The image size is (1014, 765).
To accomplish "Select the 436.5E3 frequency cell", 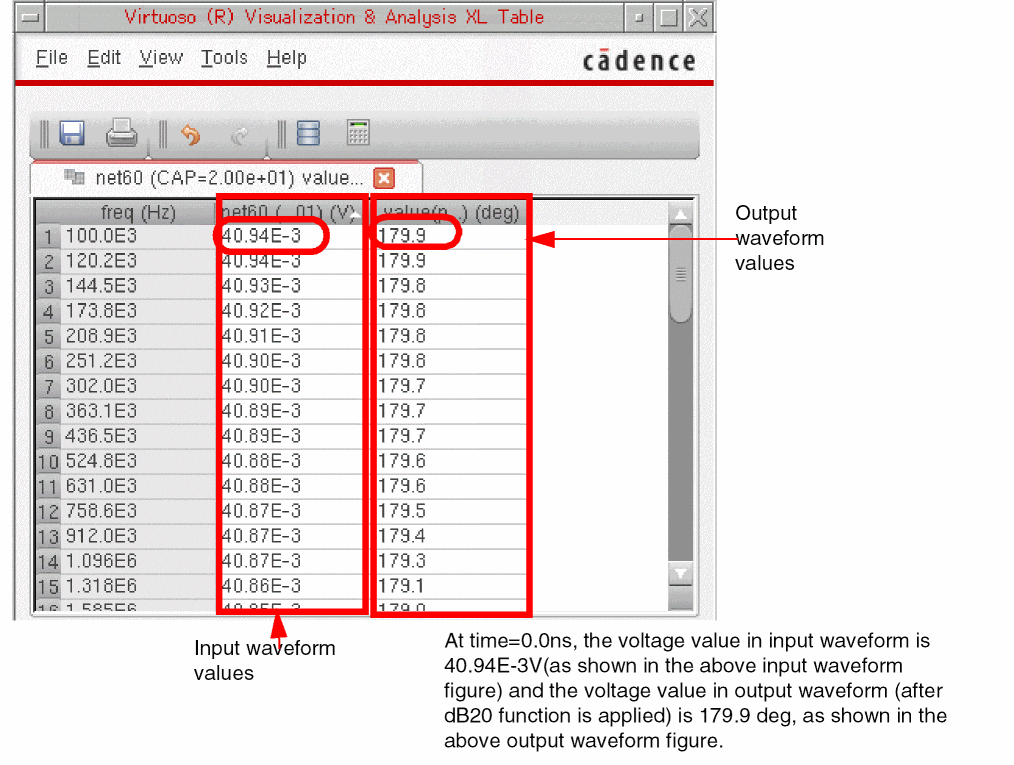I will (x=138, y=436).
